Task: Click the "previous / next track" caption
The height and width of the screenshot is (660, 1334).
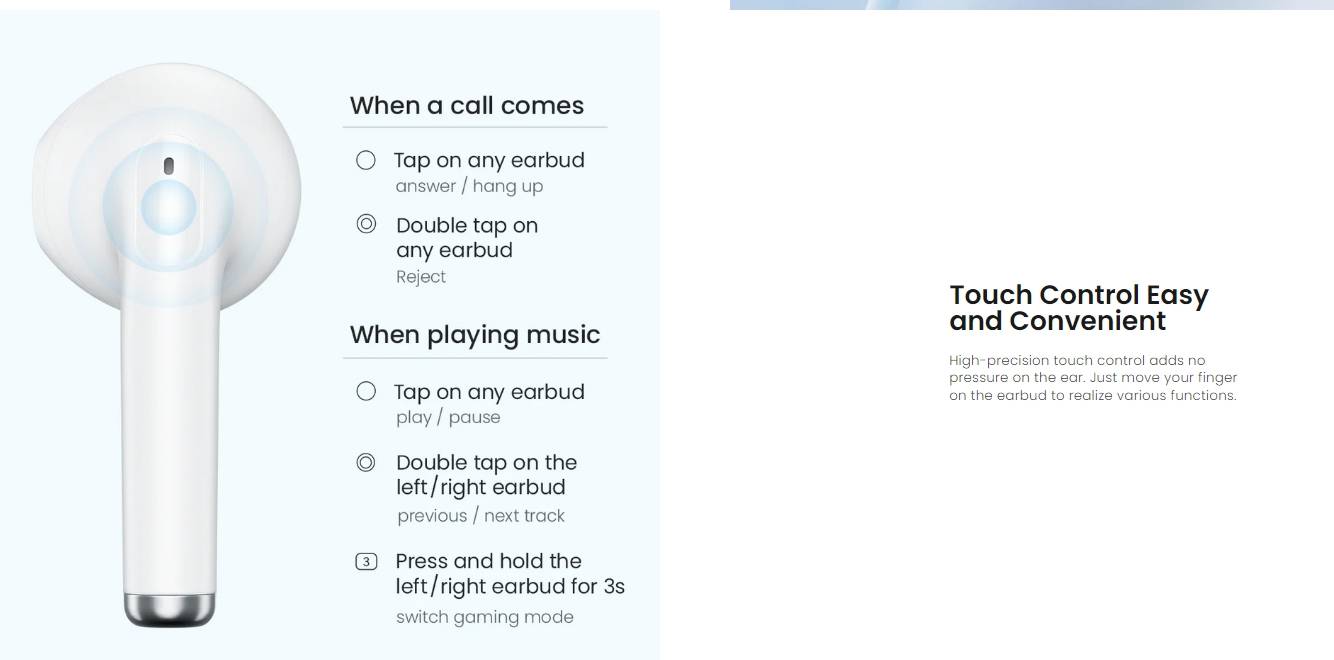Action: [x=481, y=516]
